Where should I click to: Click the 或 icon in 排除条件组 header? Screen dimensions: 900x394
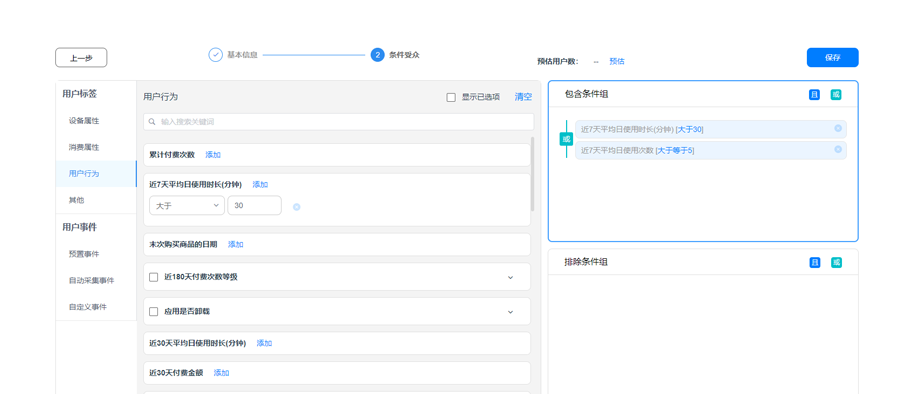pyautogui.click(x=836, y=262)
